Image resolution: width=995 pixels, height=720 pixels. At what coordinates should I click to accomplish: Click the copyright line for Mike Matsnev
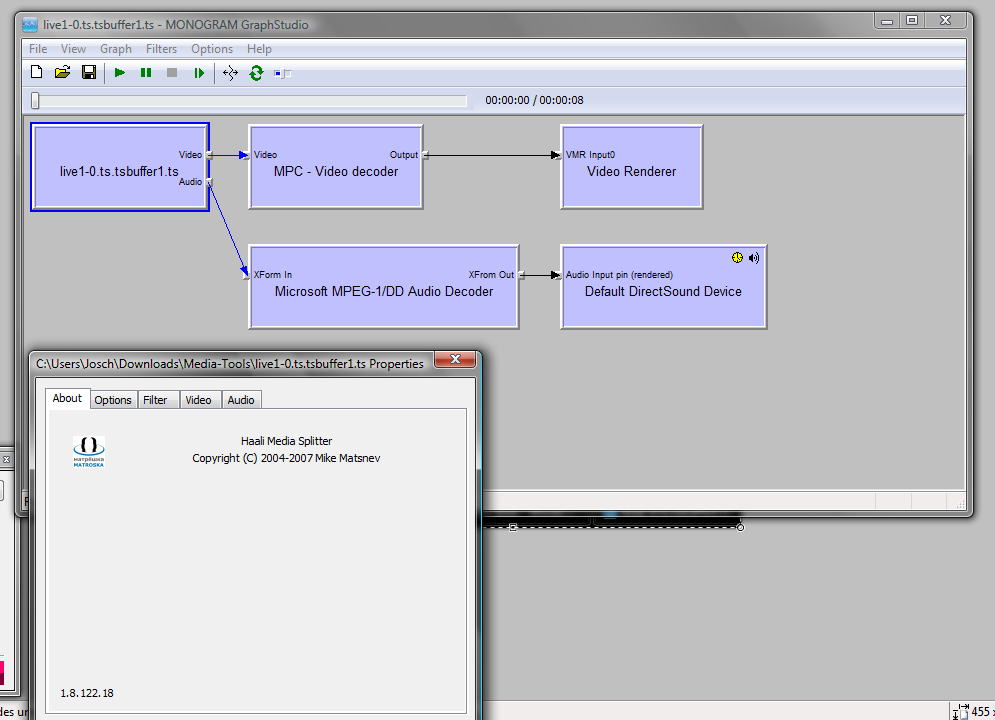pos(286,458)
